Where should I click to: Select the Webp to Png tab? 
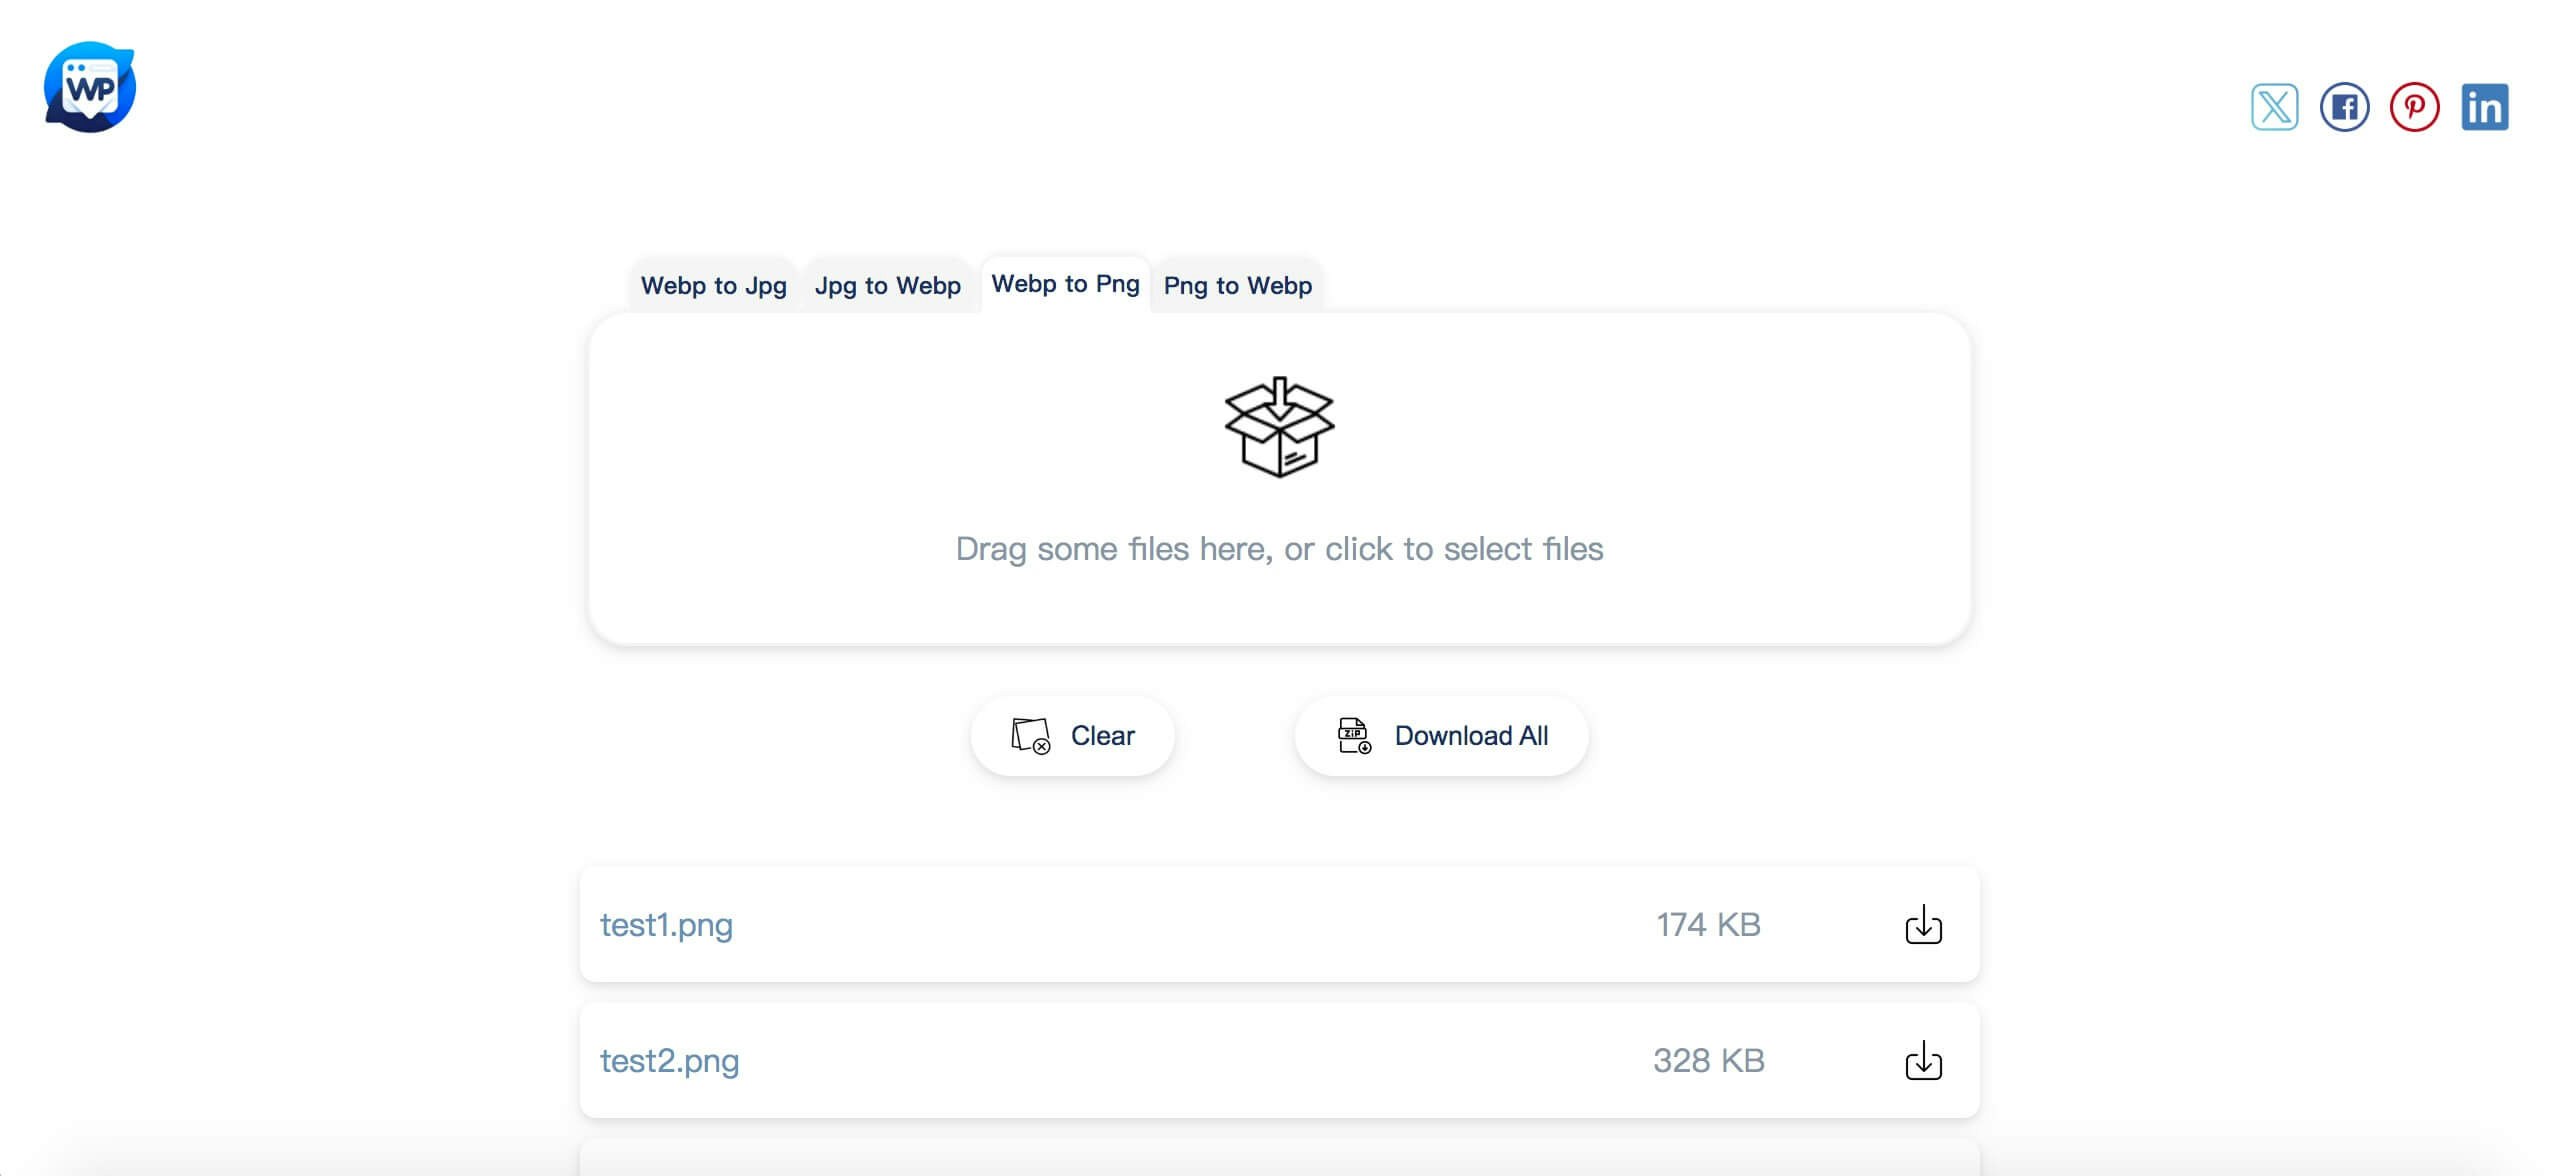click(x=1065, y=284)
